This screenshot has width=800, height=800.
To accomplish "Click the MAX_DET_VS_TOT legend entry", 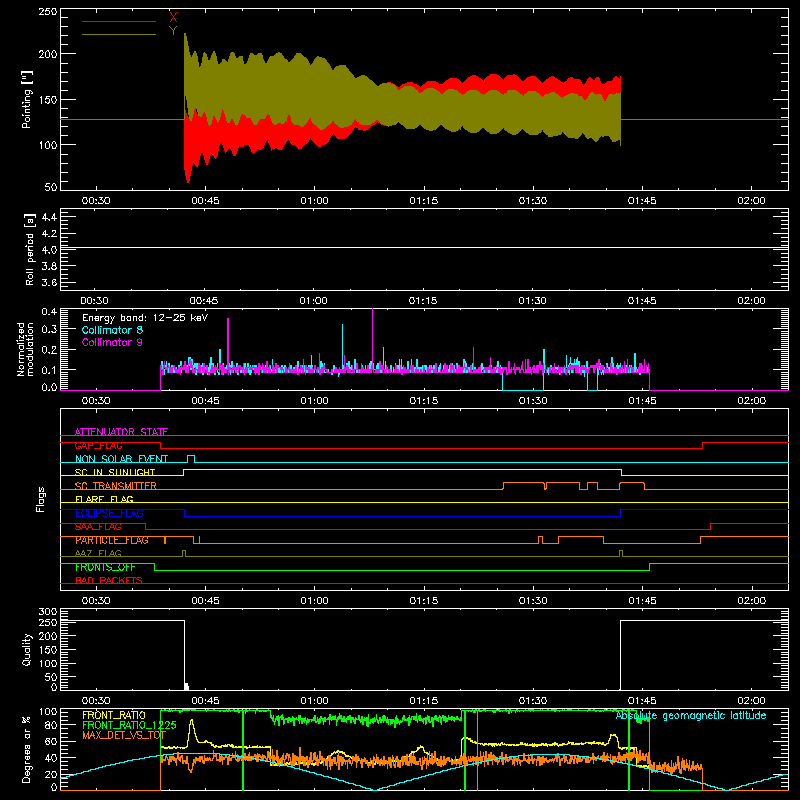I will [124, 735].
